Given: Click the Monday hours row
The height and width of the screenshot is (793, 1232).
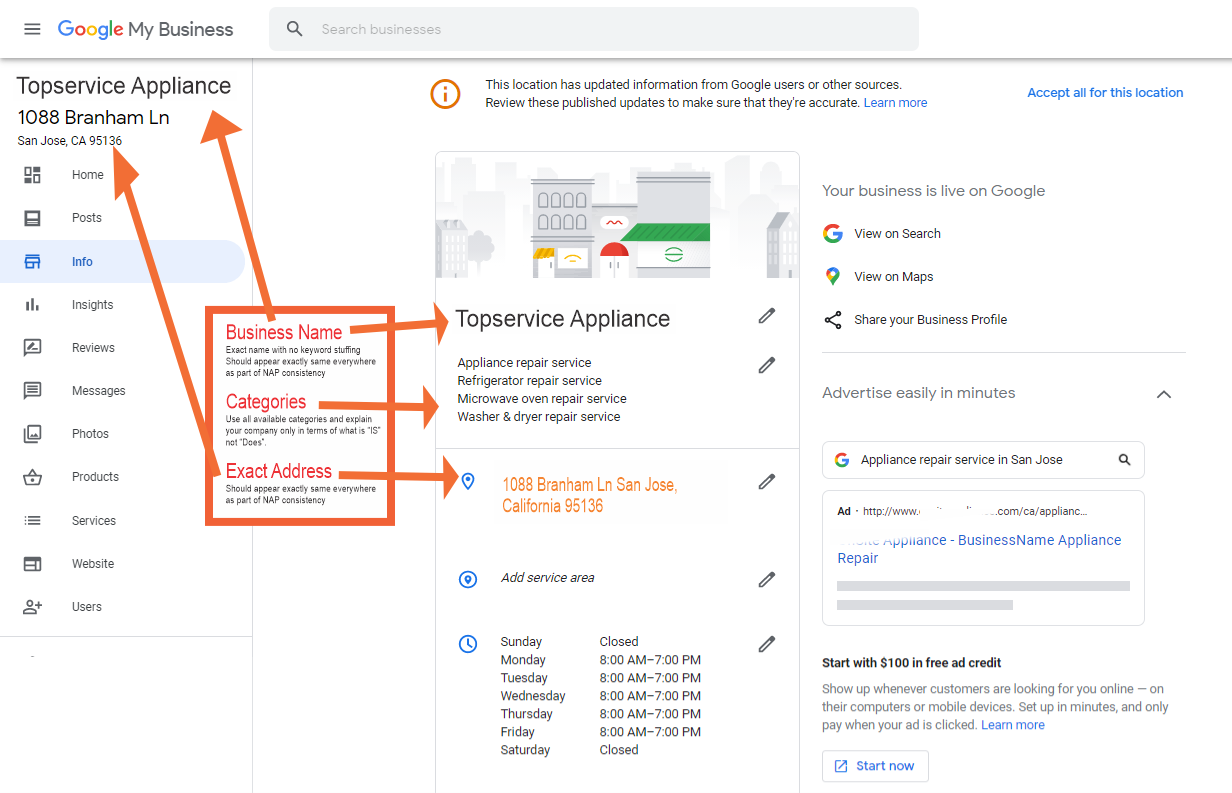Looking at the screenshot, I should (600, 660).
